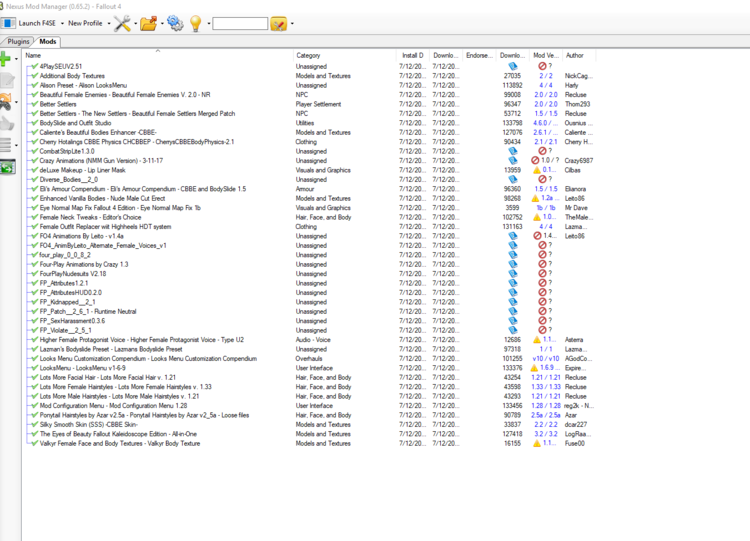Viewport: 750px width, 541px height.
Task: Click the Launch F4SE text button
Action: click(37, 23)
